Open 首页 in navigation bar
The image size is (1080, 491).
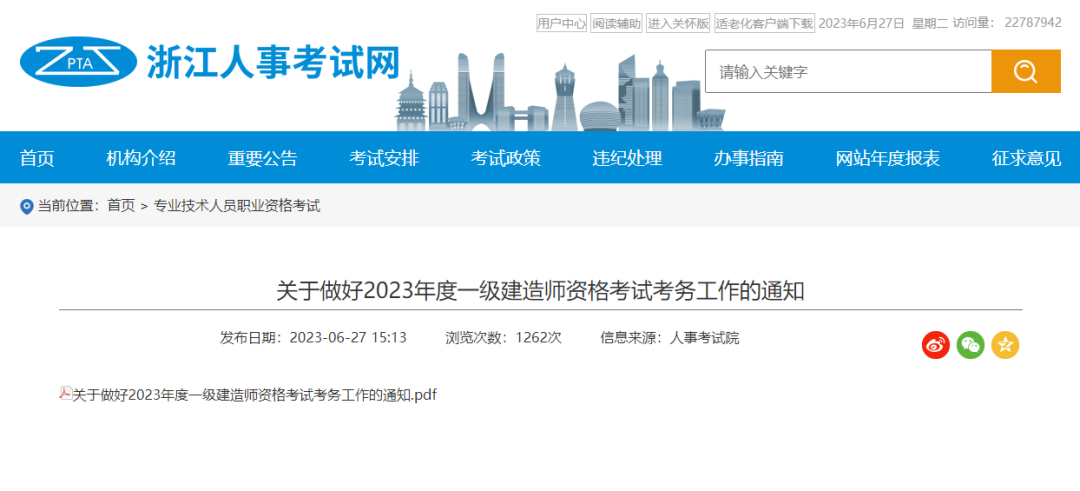coord(37,158)
